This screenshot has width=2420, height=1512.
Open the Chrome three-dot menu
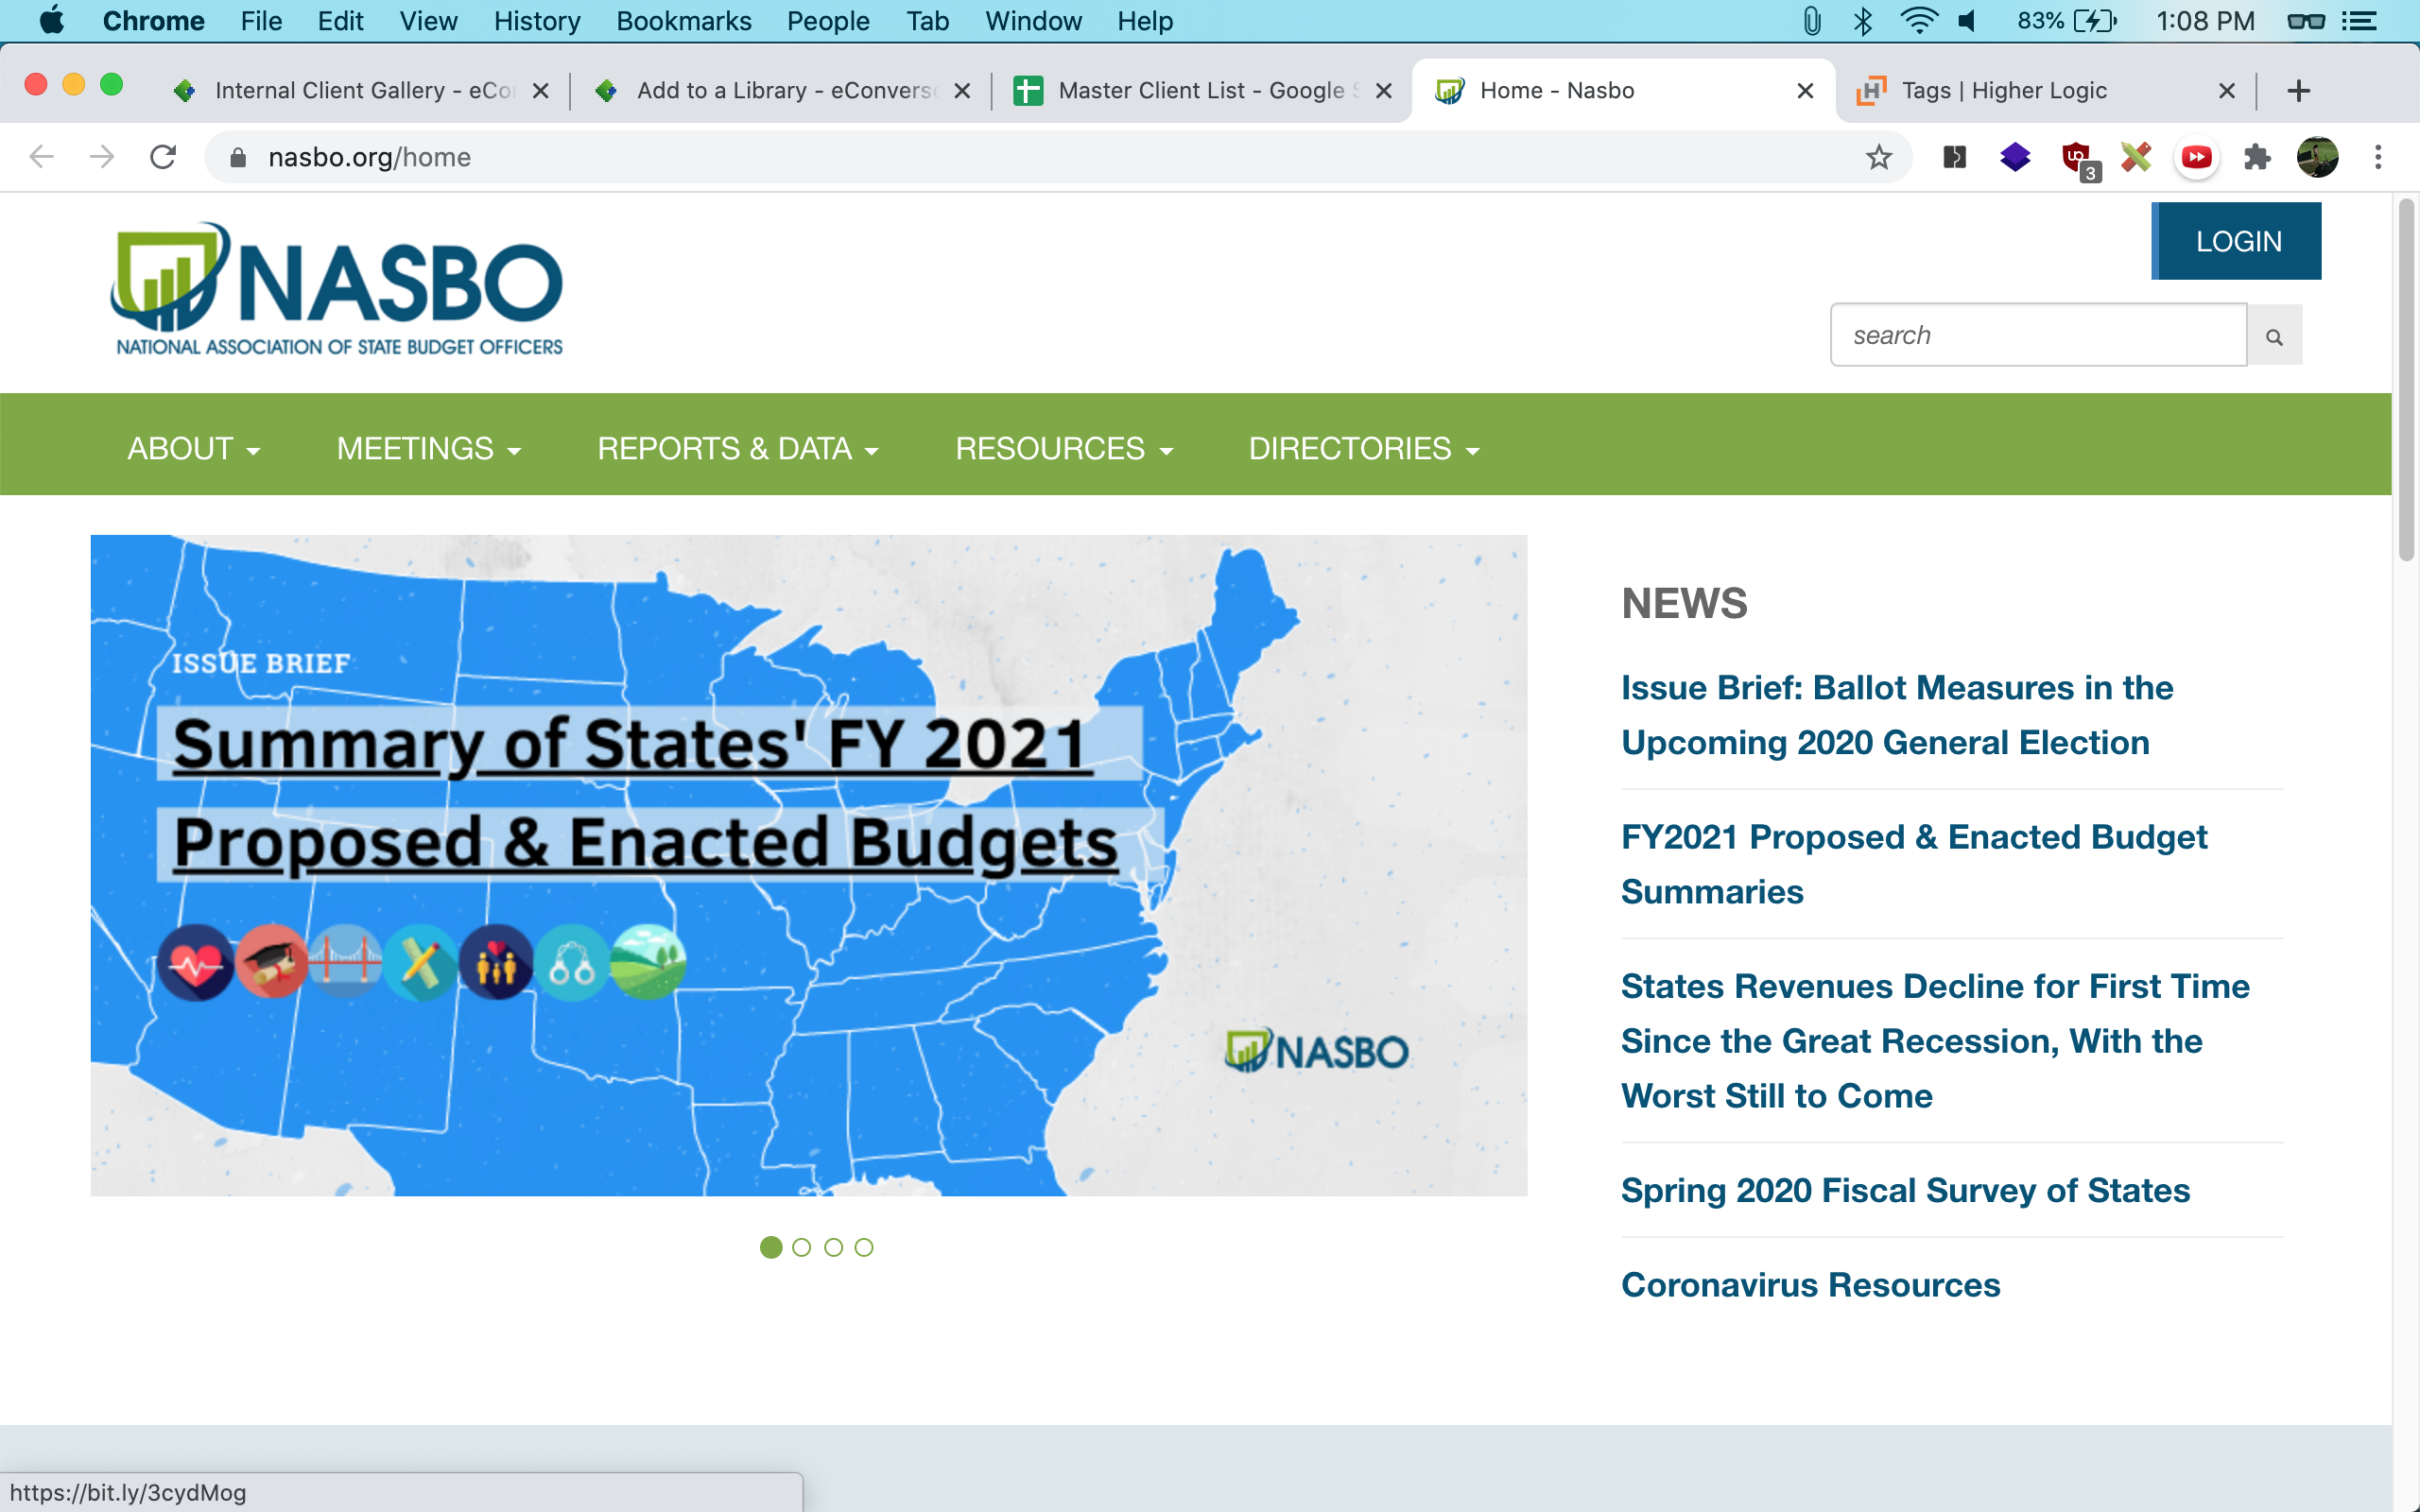(x=2378, y=157)
